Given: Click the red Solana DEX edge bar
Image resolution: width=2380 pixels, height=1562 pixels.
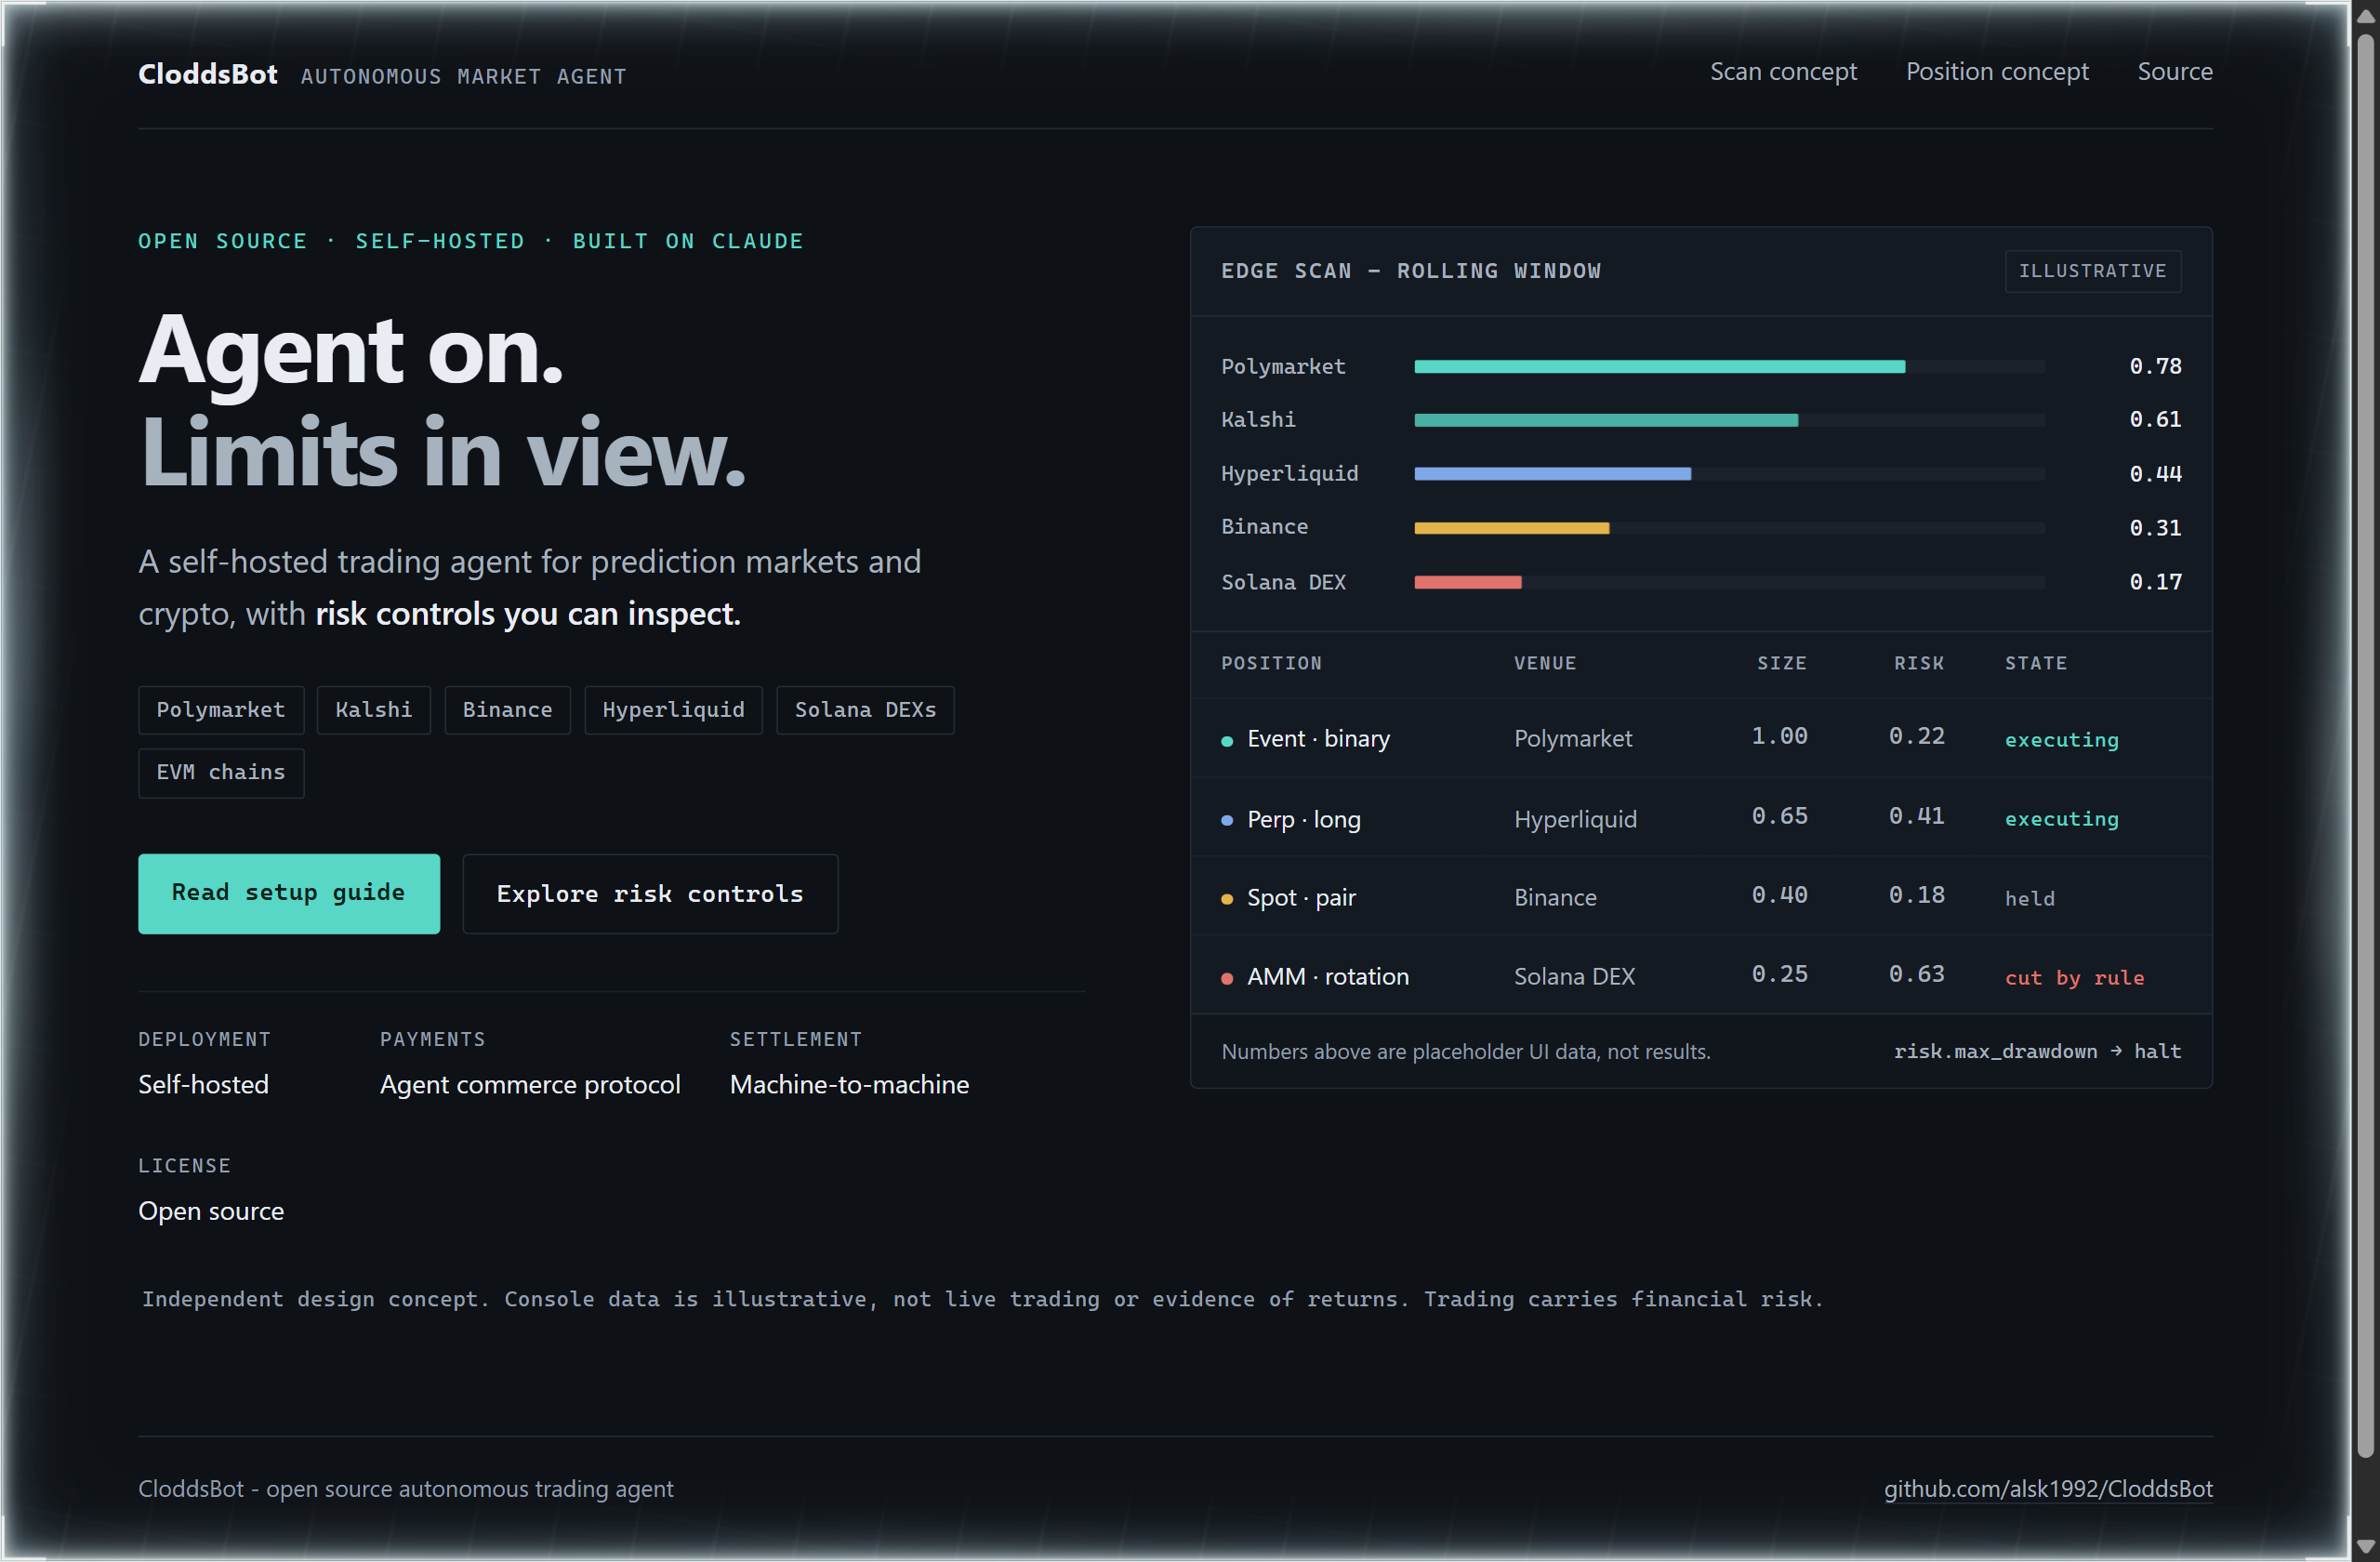Looking at the screenshot, I should [1468, 582].
